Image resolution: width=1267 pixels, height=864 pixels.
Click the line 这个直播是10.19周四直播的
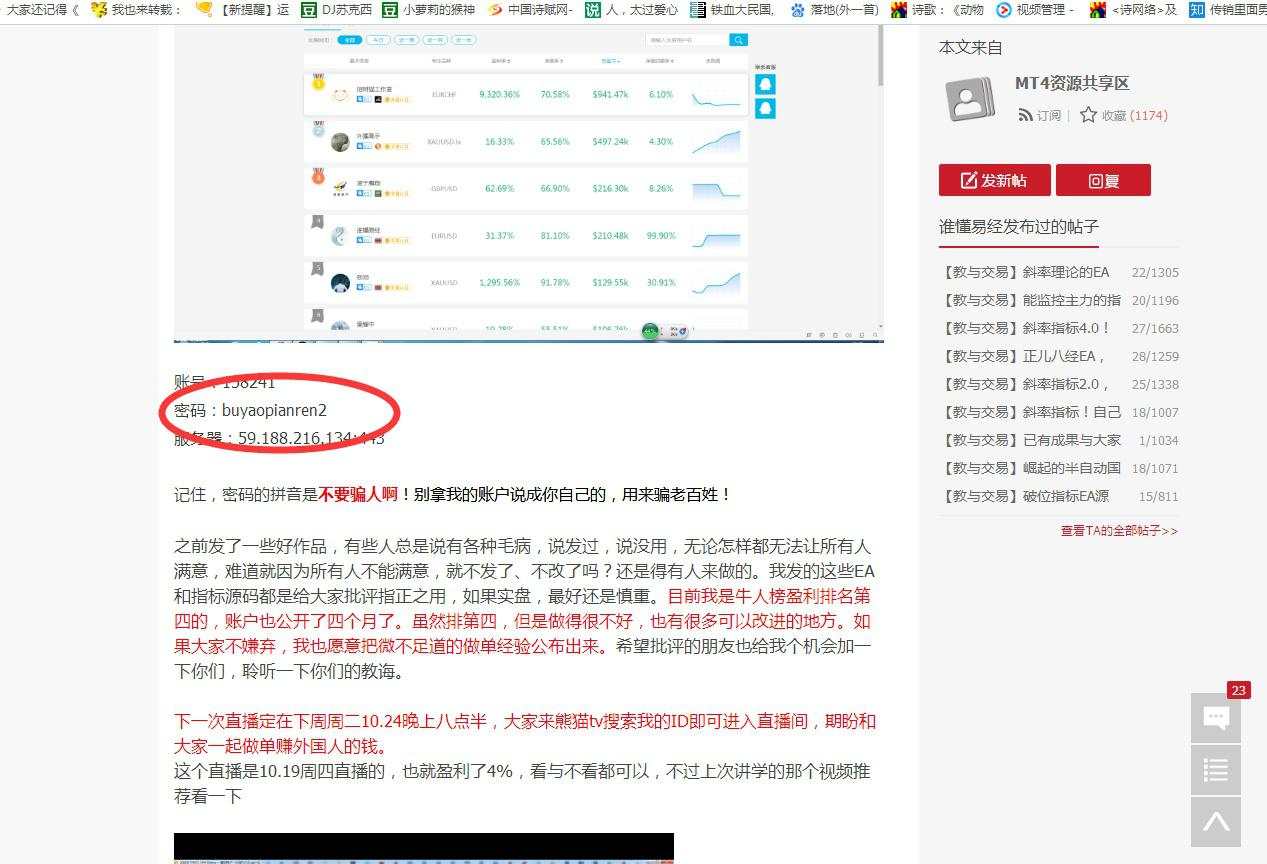pos(522,784)
